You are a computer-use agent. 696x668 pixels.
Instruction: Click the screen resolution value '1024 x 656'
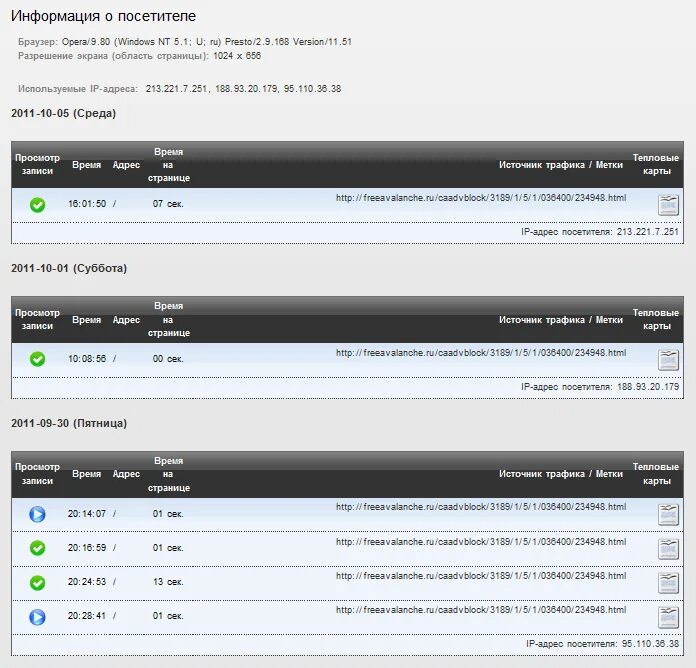pos(237,56)
